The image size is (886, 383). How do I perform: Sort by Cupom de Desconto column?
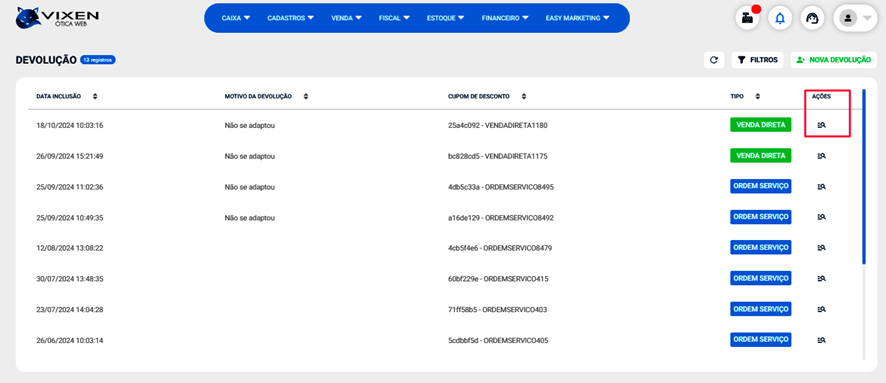tap(524, 97)
